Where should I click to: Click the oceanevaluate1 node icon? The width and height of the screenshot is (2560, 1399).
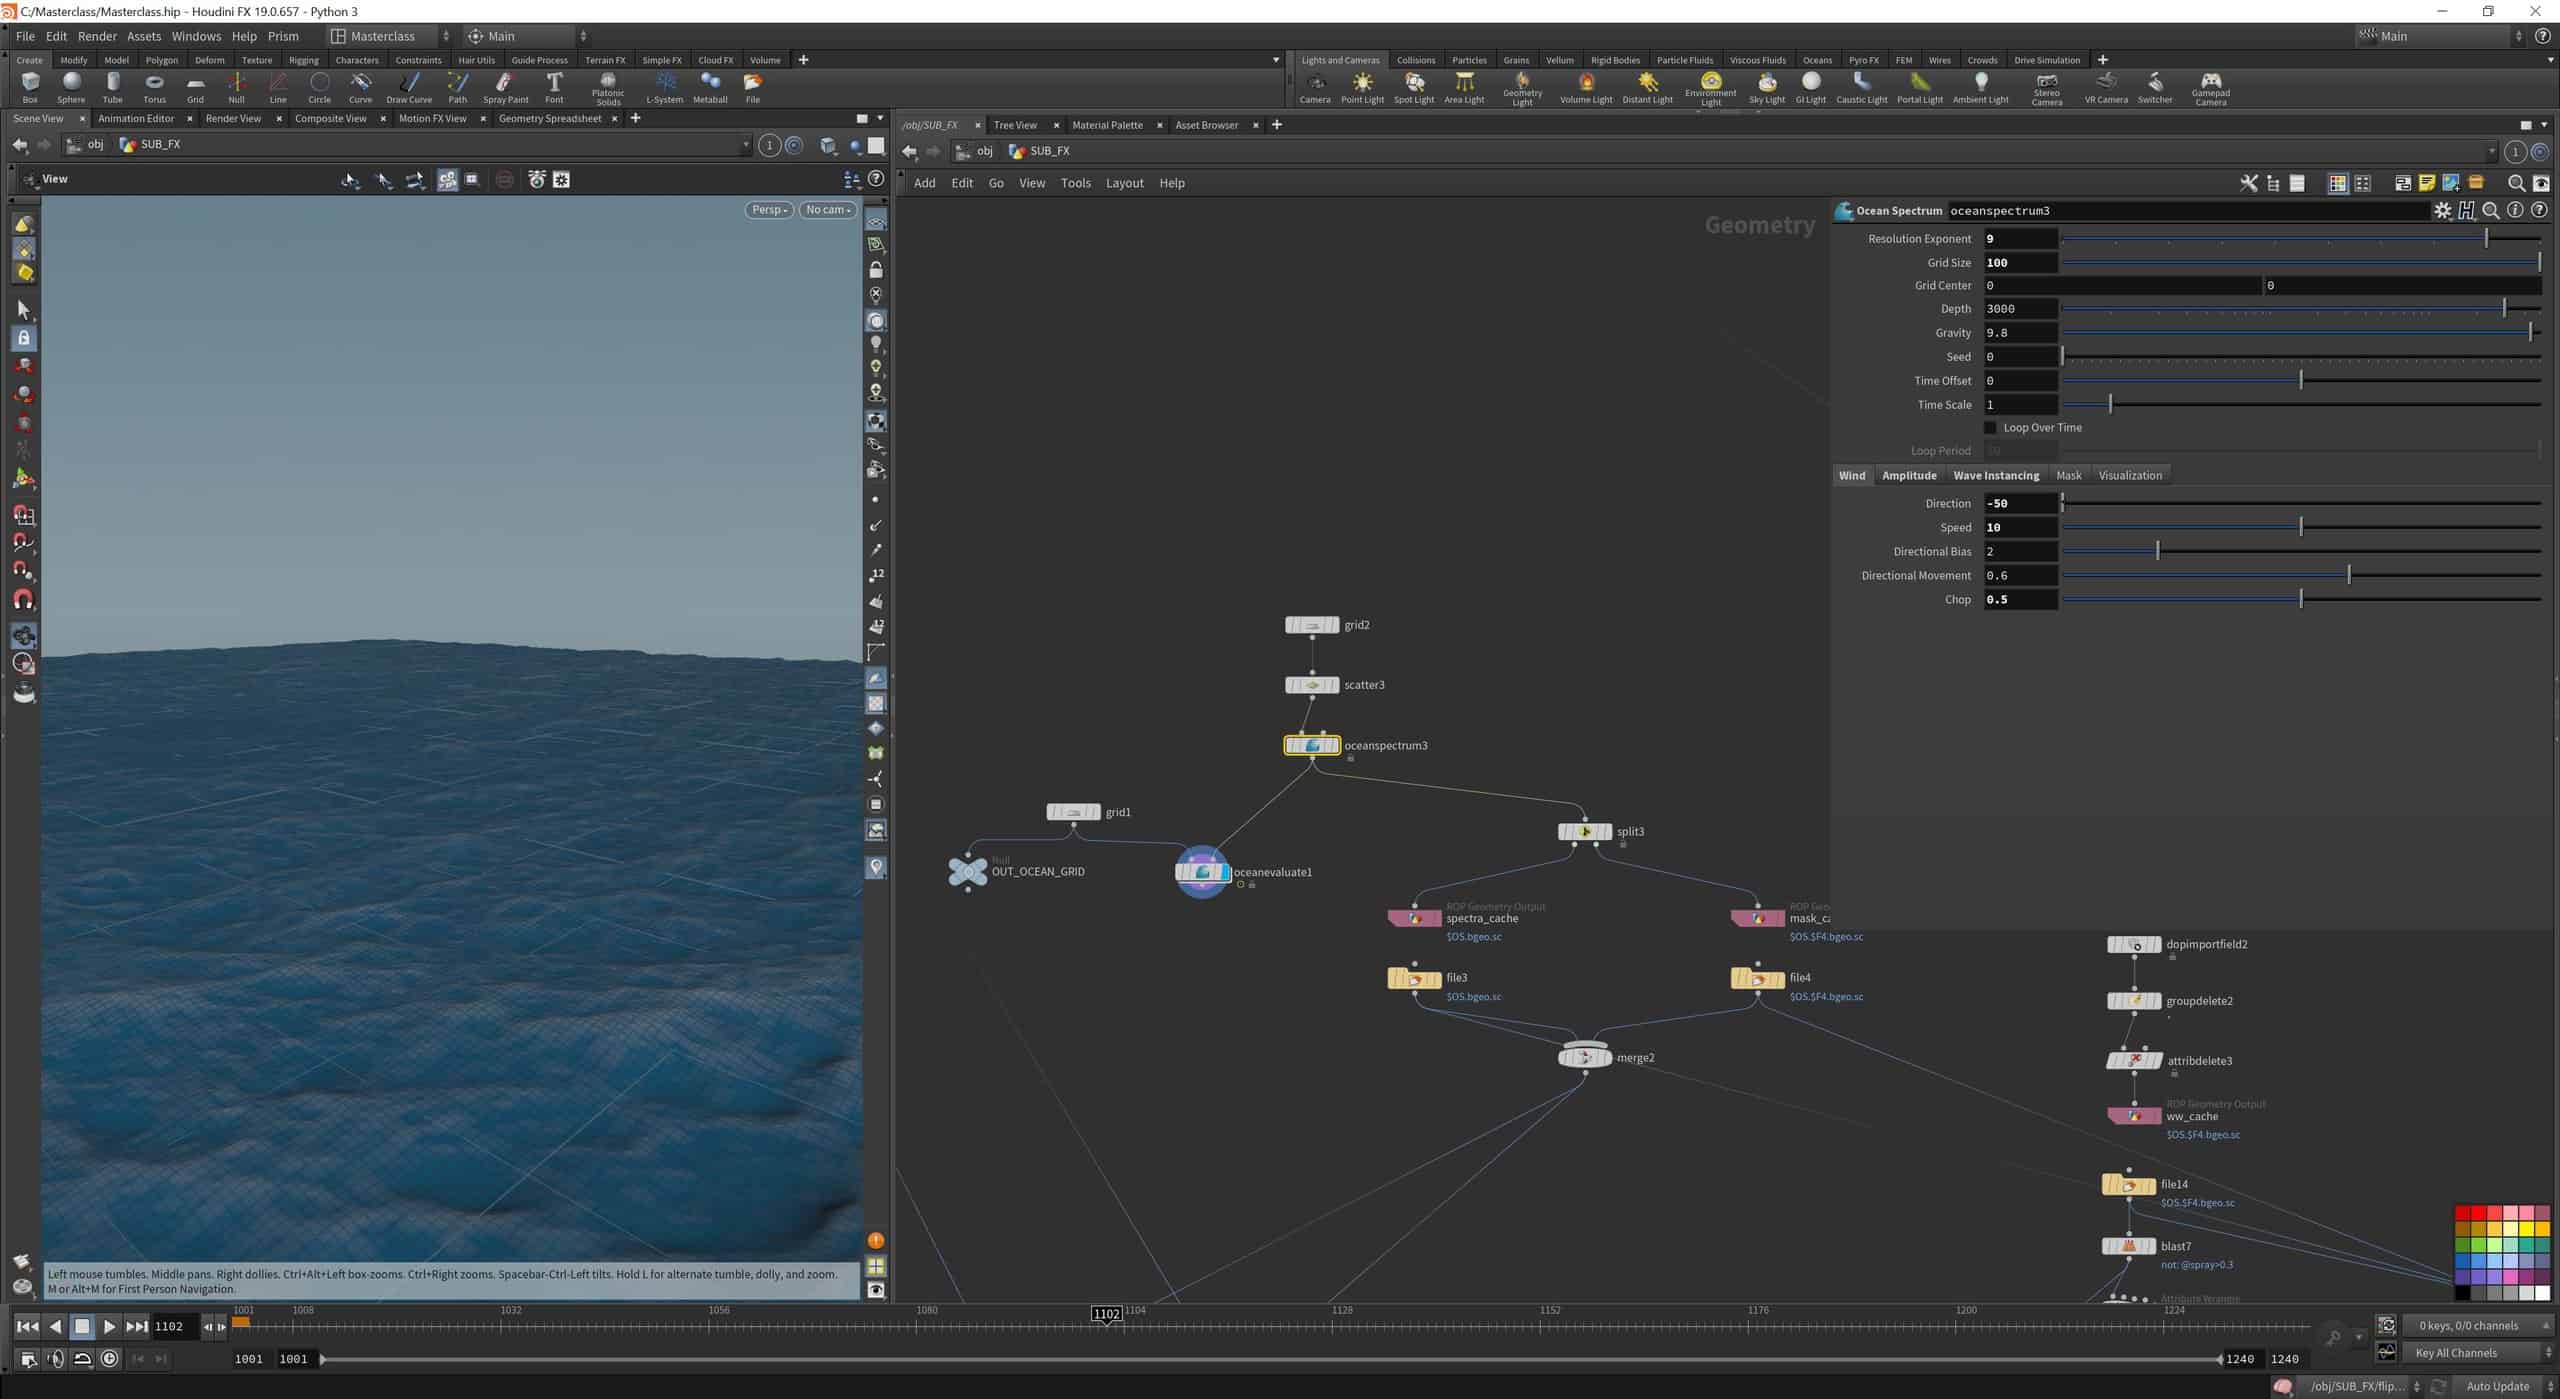click(1203, 872)
